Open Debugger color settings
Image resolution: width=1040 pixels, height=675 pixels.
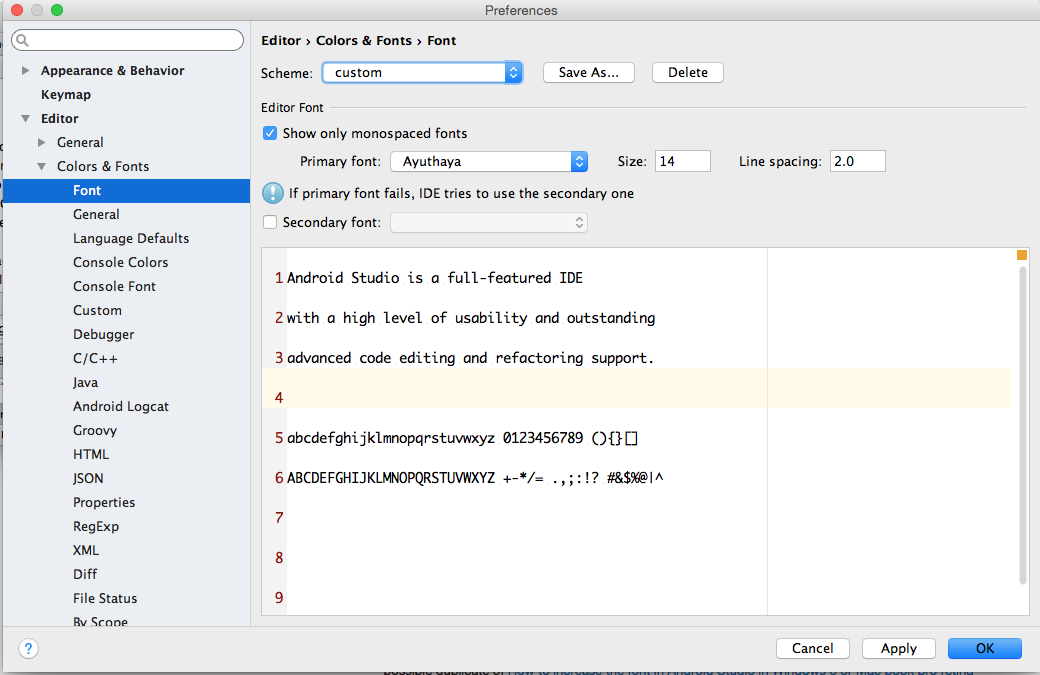point(103,334)
